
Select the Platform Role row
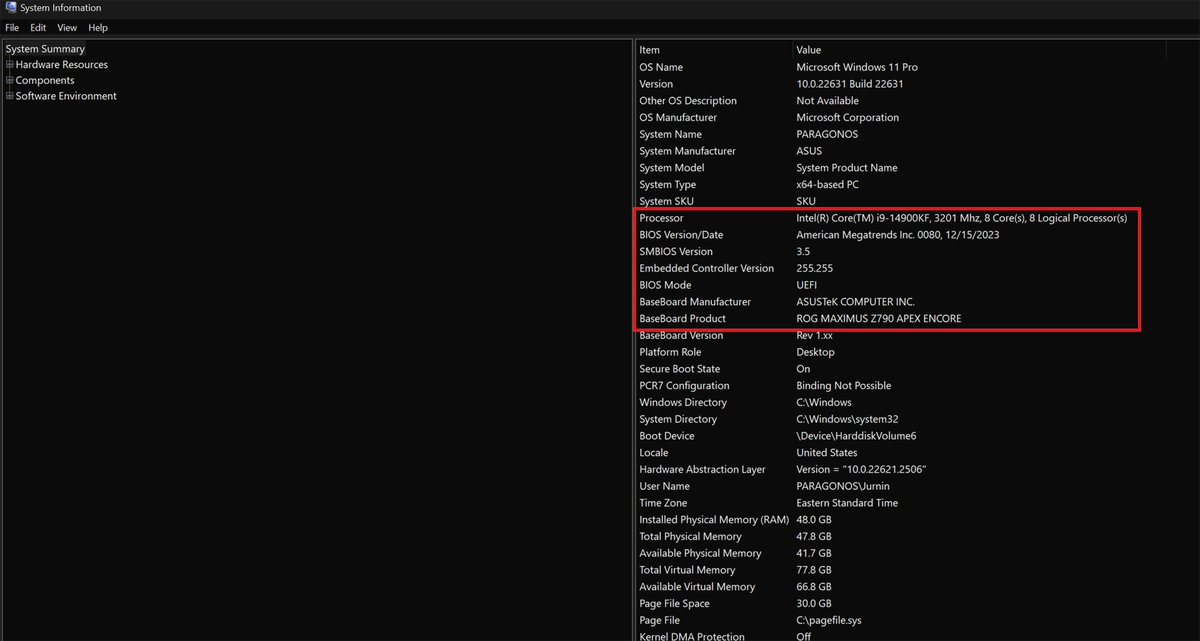tap(670, 352)
